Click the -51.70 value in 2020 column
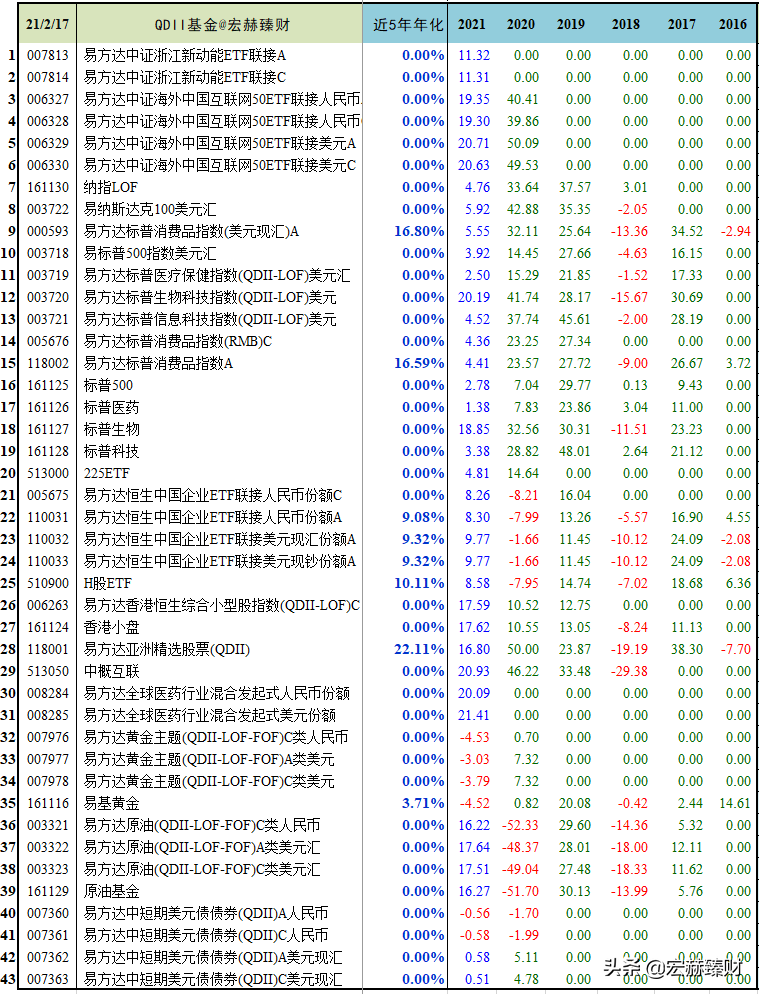This screenshot has width=759, height=994. 520,891
